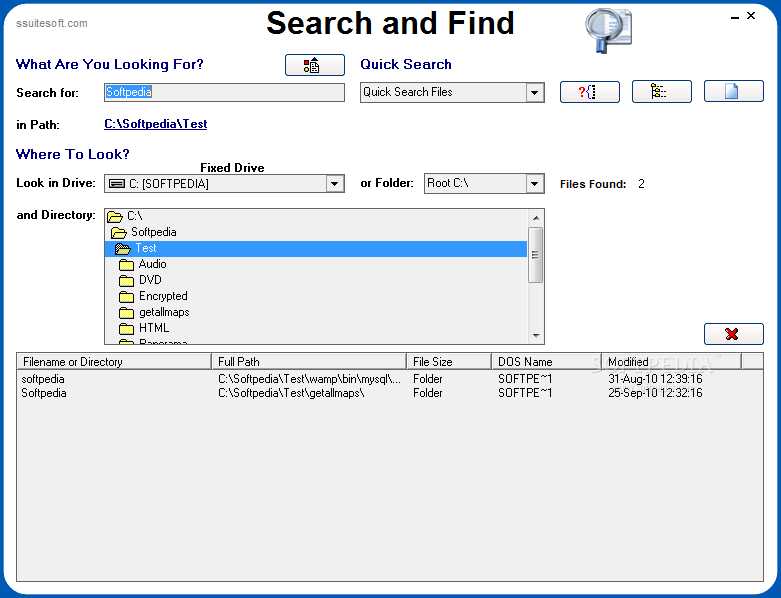The height and width of the screenshot is (598, 781).
Task: Click the C:\Softpedia\Test path link
Action: (x=155, y=124)
